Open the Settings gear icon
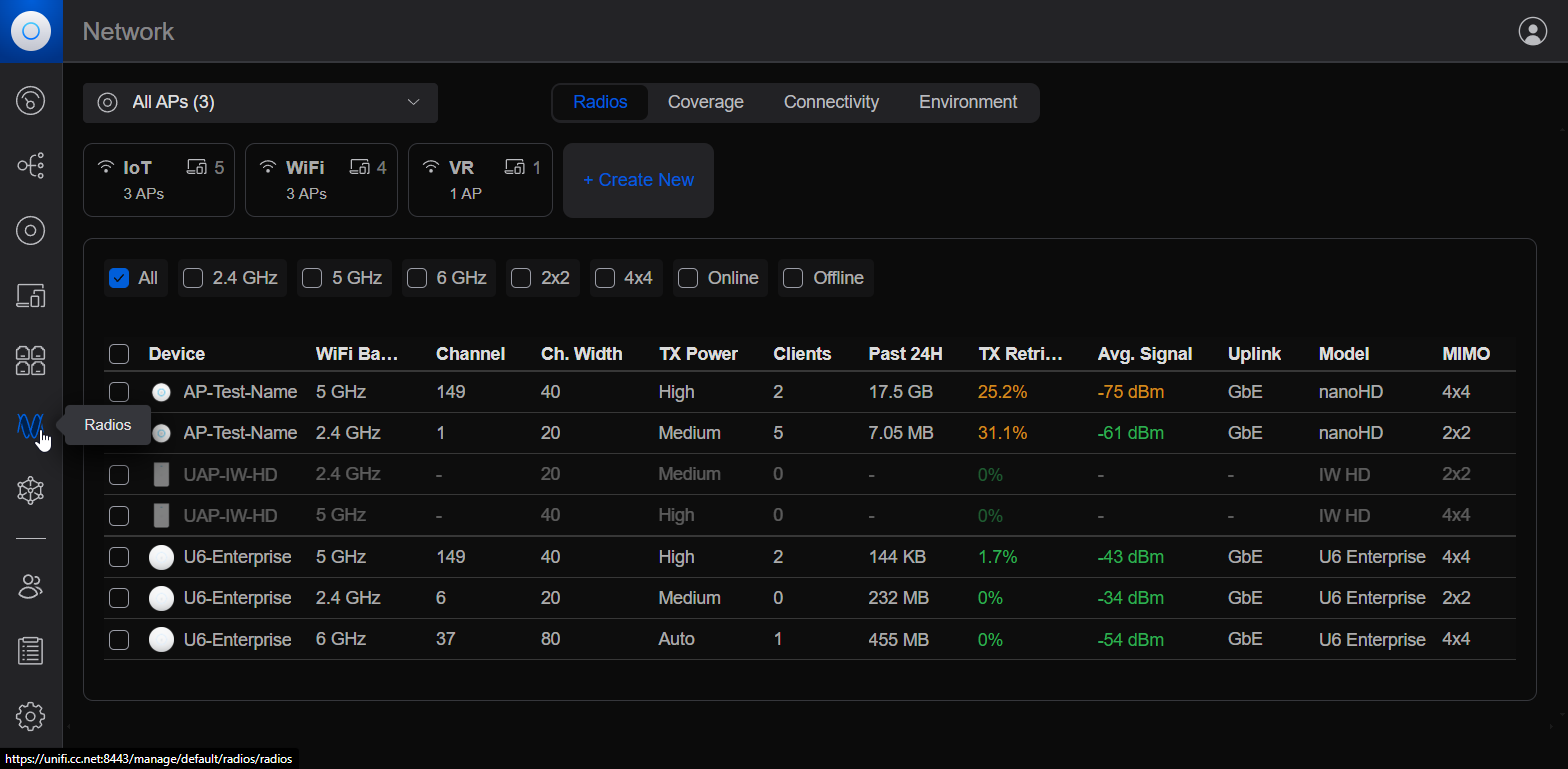1568x769 pixels. 31,716
